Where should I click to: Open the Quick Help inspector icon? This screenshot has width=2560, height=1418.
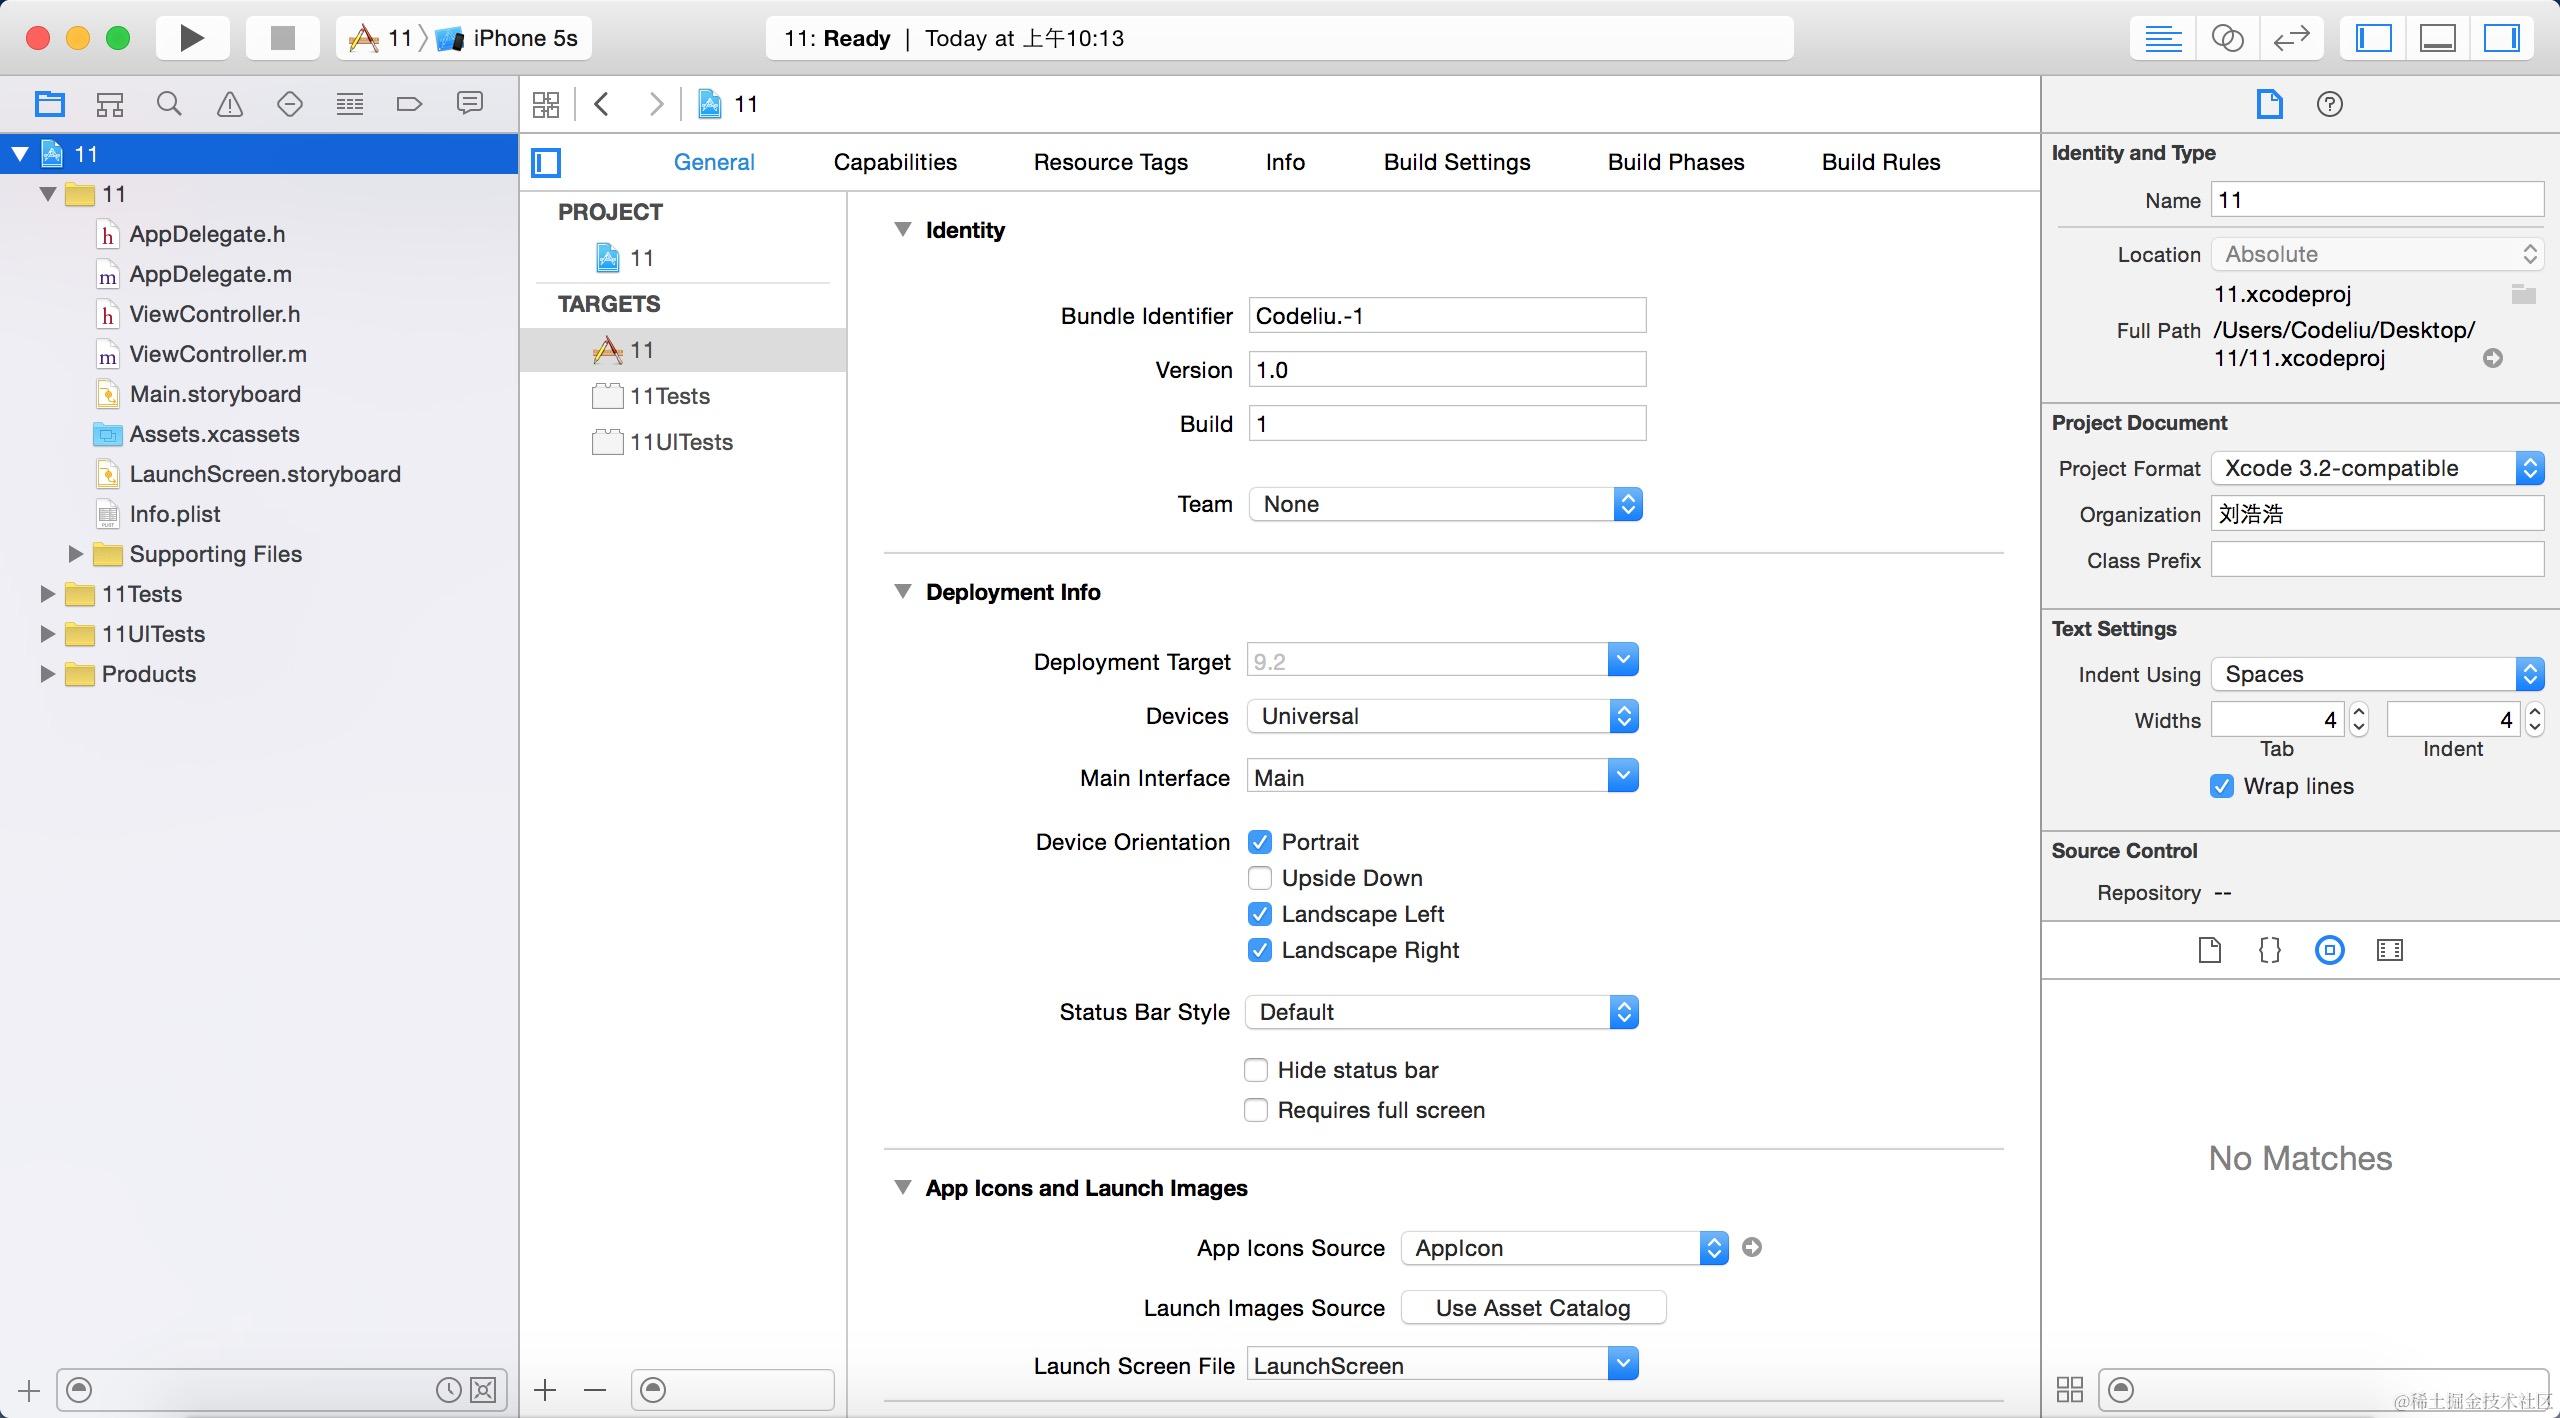2329,104
